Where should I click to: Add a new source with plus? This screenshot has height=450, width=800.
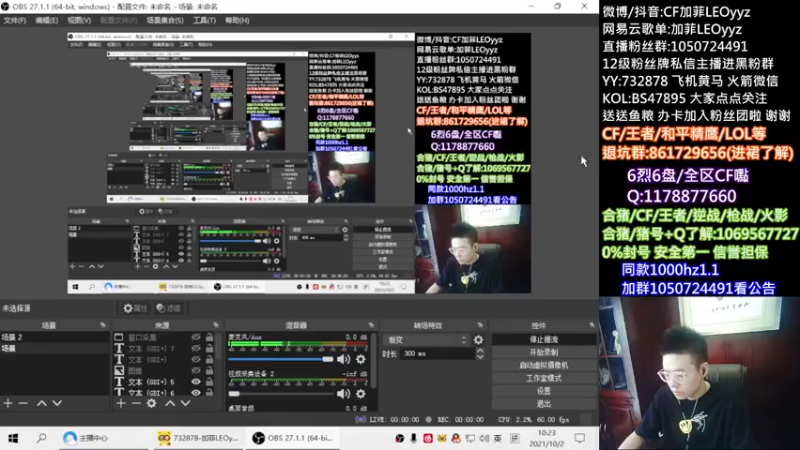click(120, 403)
